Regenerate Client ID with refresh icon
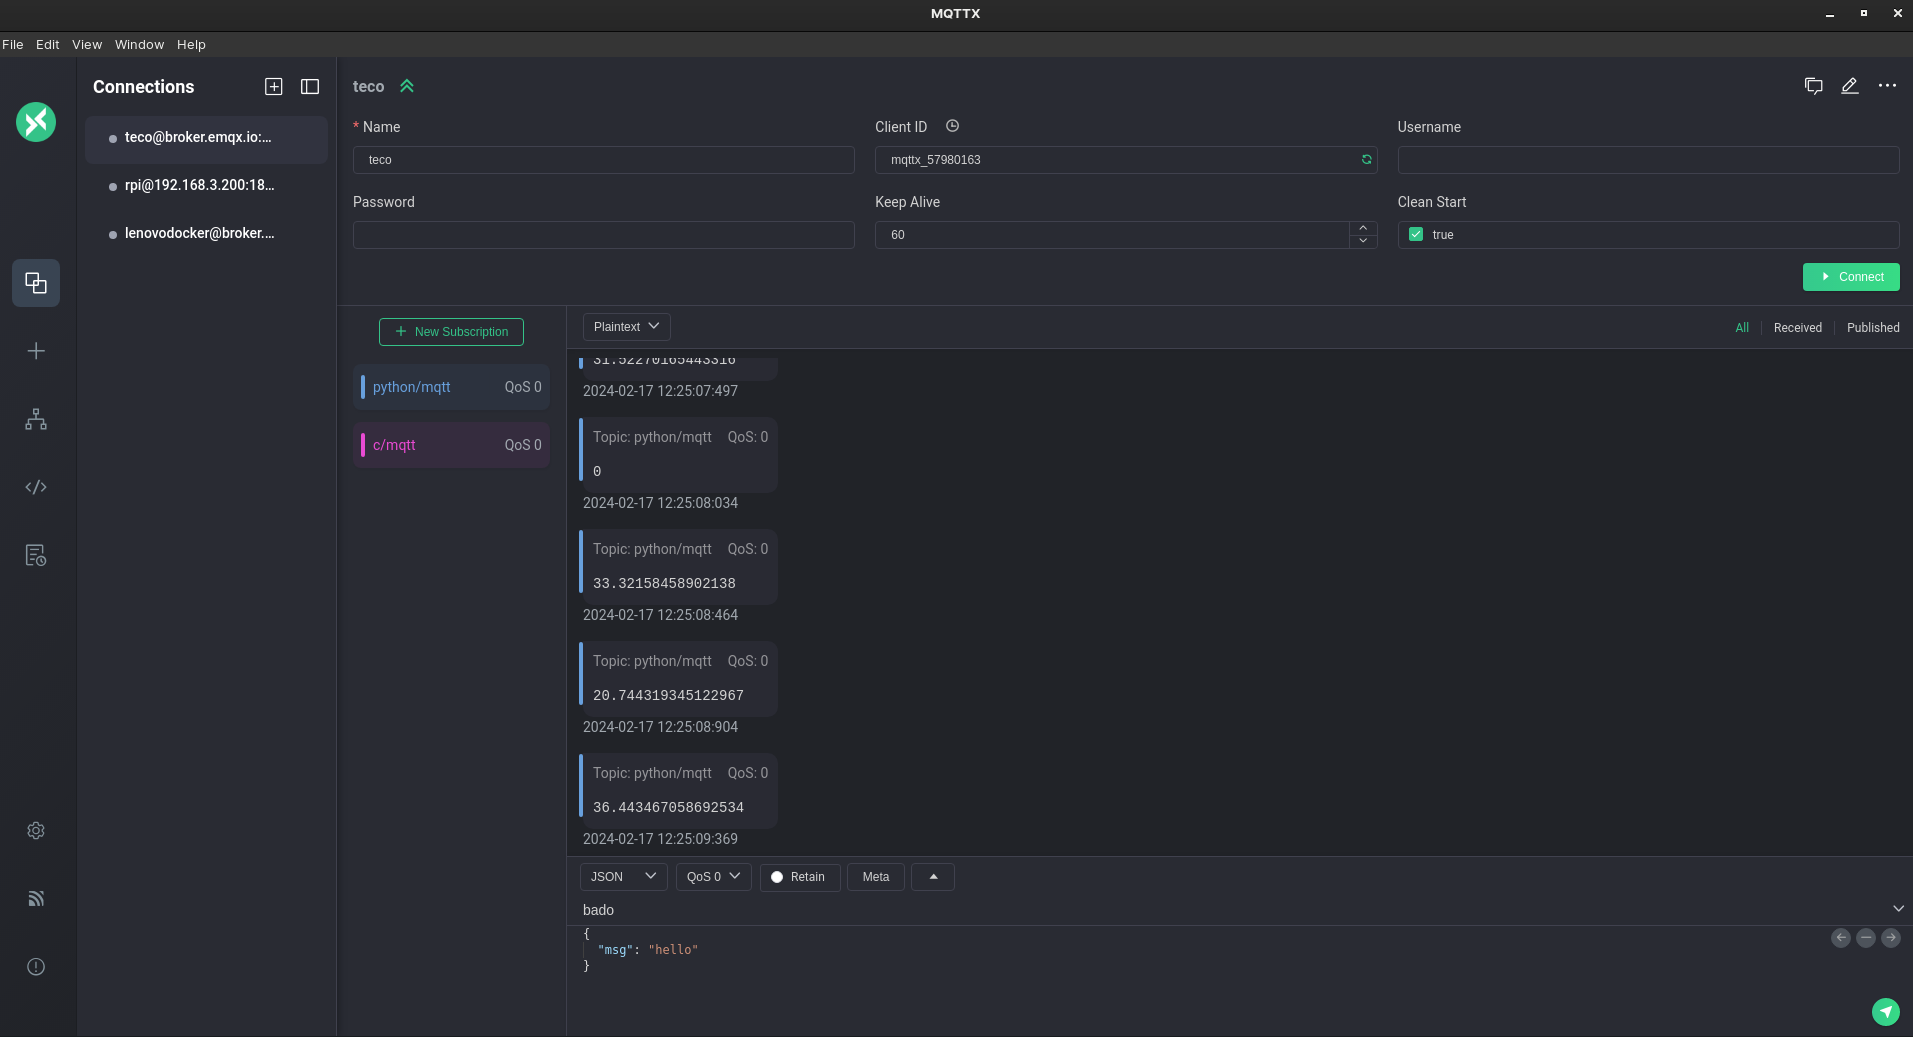1913x1037 pixels. tap(1366, 160)
